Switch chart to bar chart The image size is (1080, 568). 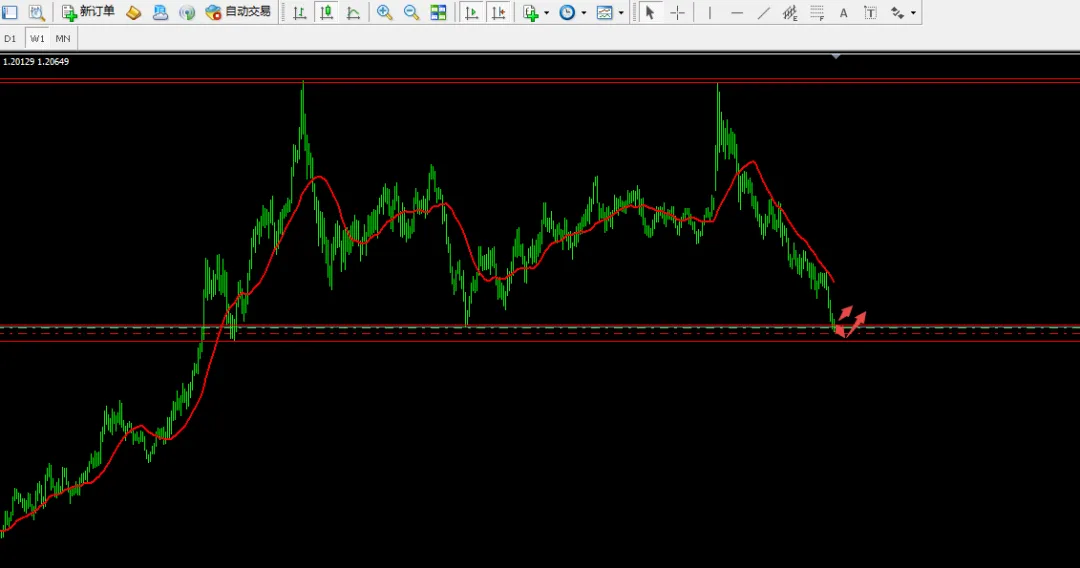click(x=300, y=12)
